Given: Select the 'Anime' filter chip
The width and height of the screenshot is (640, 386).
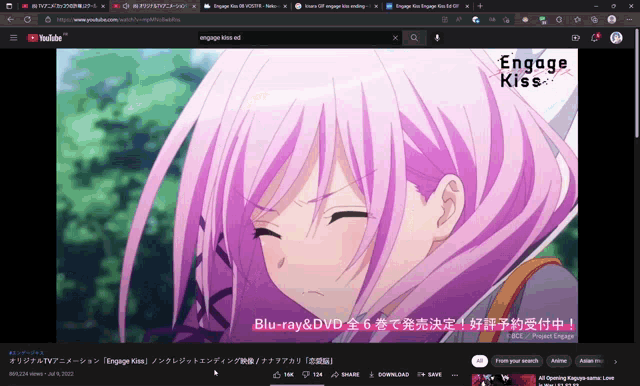Looking at the screenshot, I should pyautogui.click(x=559, y=361).
